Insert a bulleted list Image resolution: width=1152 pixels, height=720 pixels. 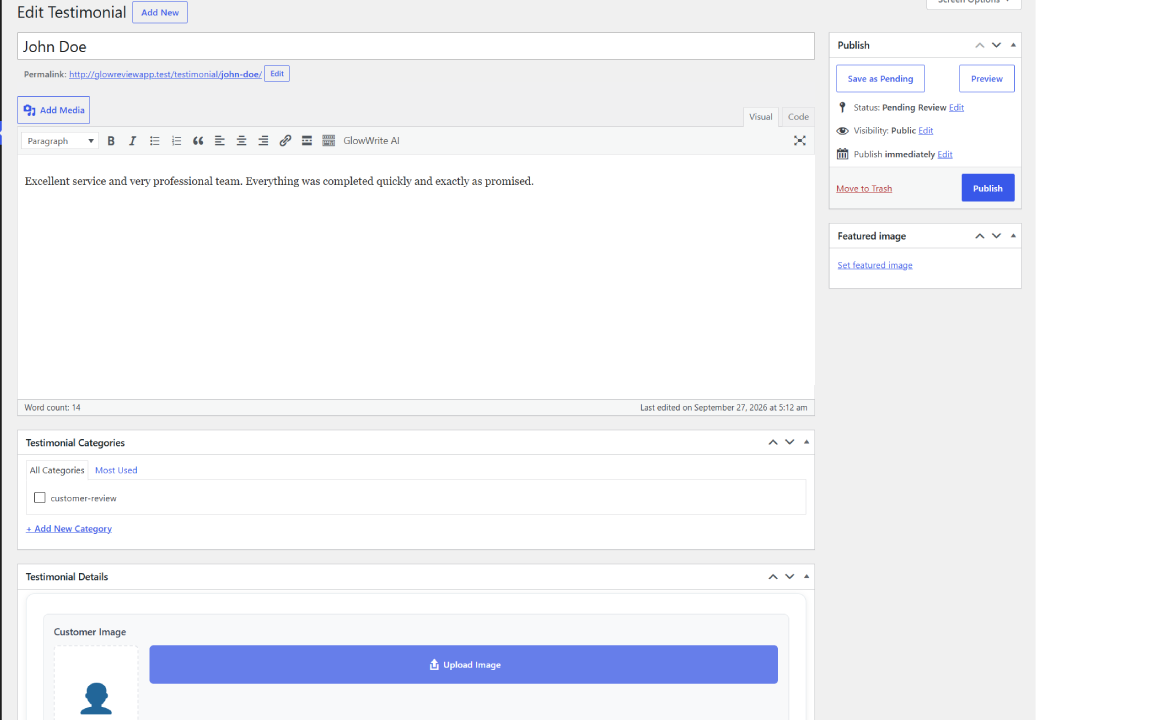(154, 141)
